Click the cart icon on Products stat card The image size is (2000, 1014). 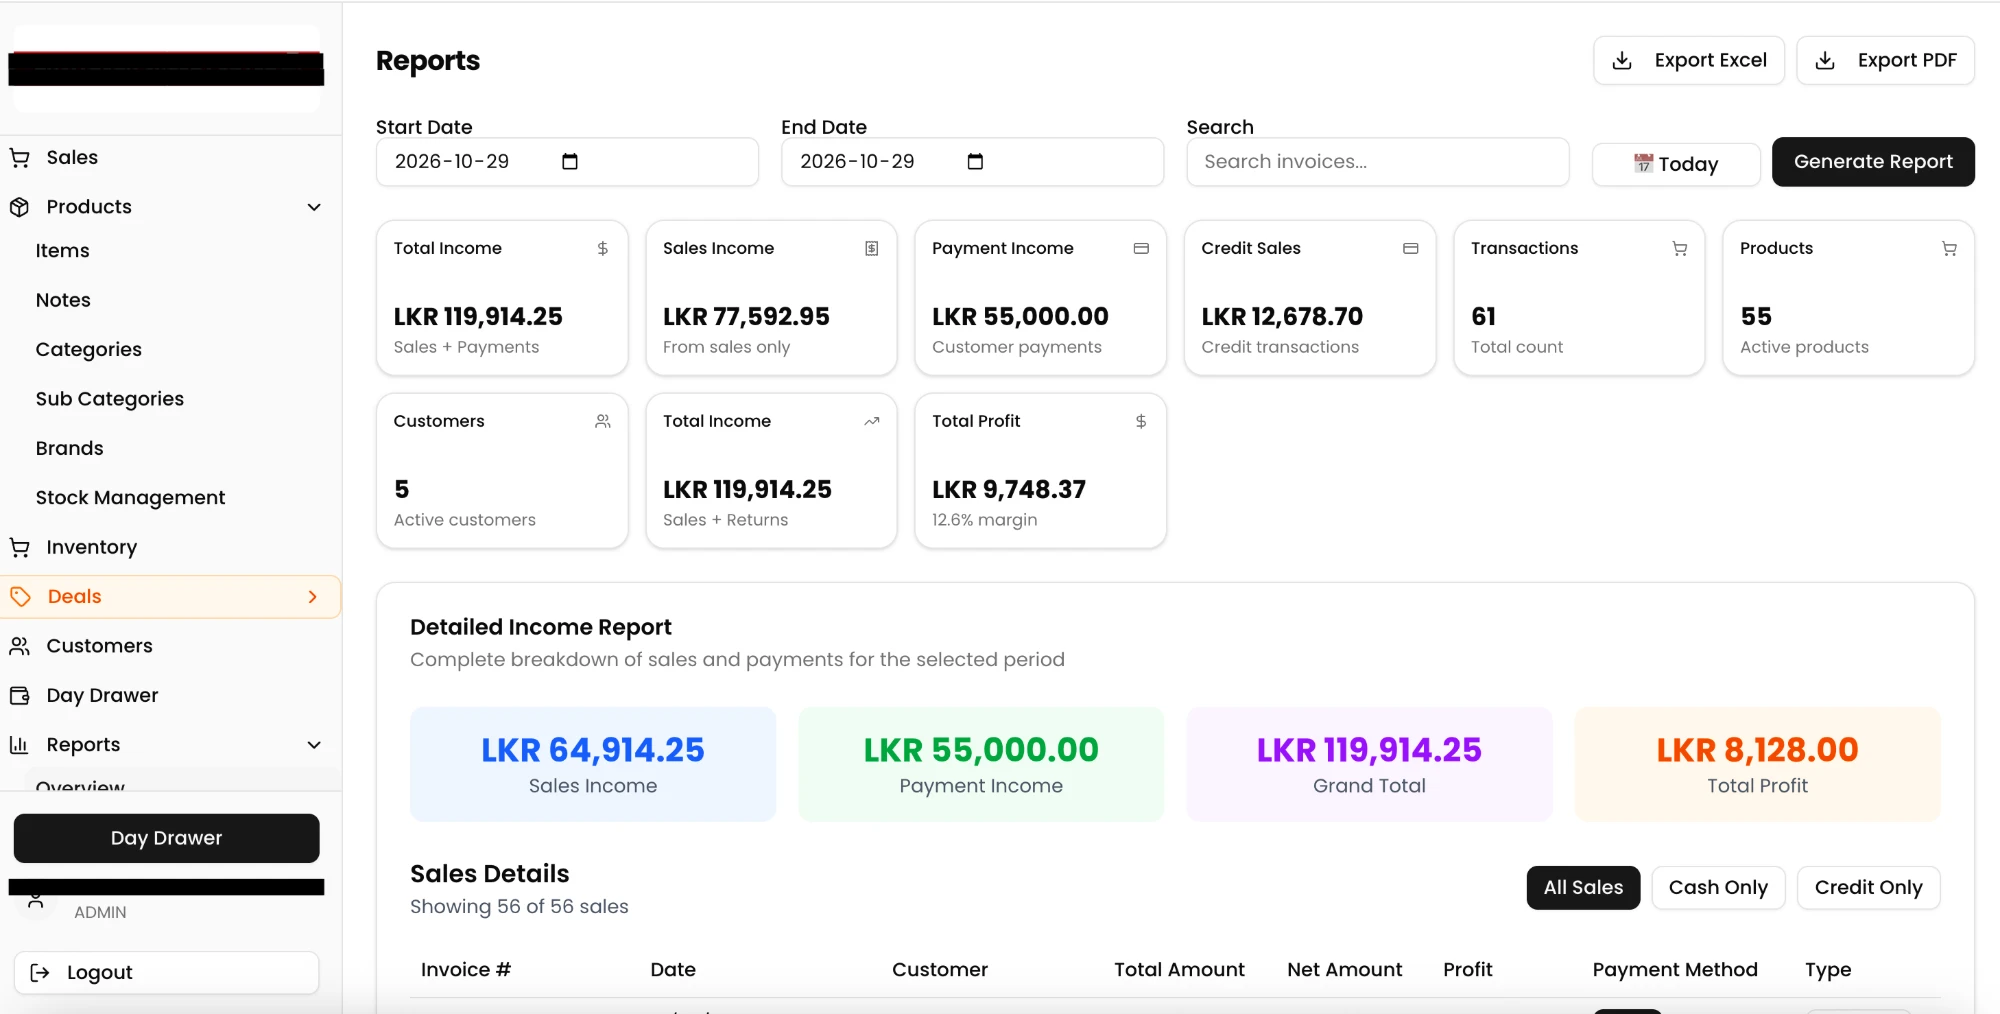(x=1949, y=248)
